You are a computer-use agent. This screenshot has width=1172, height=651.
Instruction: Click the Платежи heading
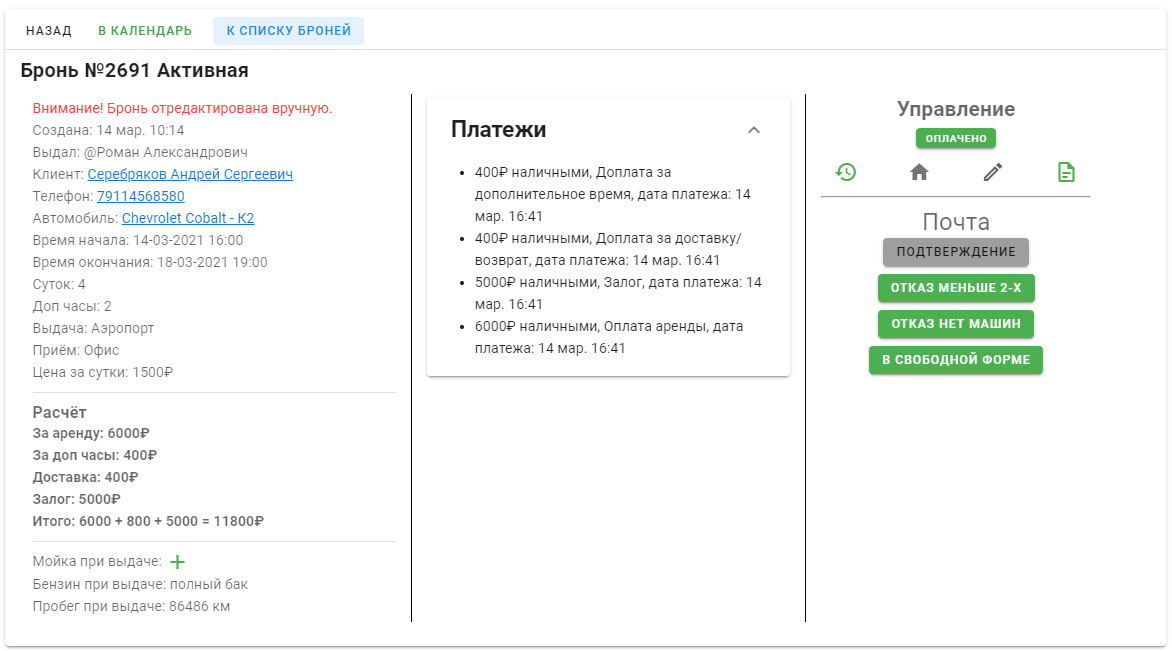click(x=499, y=129)
